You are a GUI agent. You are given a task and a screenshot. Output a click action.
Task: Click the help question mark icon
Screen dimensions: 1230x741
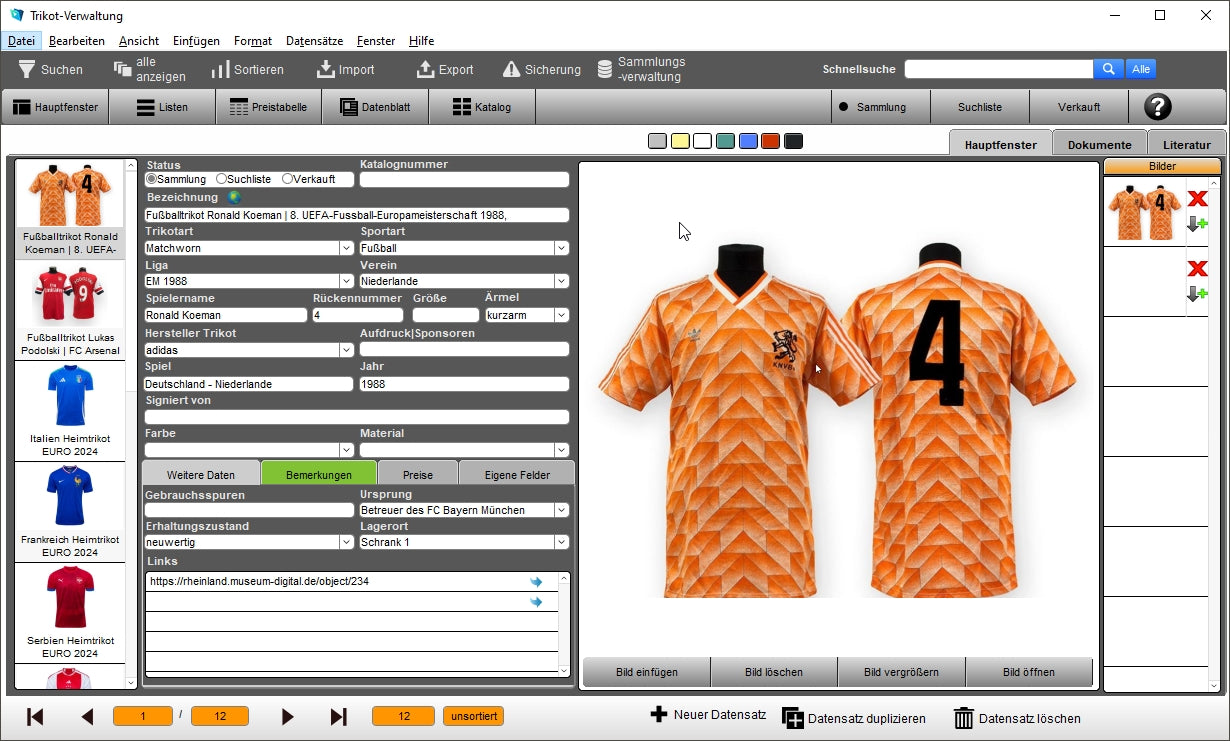[x=1157, y=107]
